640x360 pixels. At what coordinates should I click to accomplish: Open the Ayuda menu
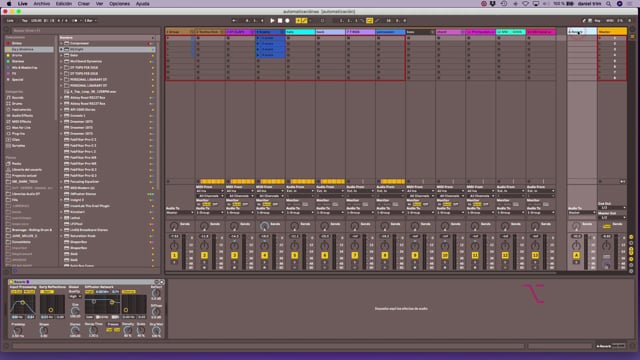(142, 4)
